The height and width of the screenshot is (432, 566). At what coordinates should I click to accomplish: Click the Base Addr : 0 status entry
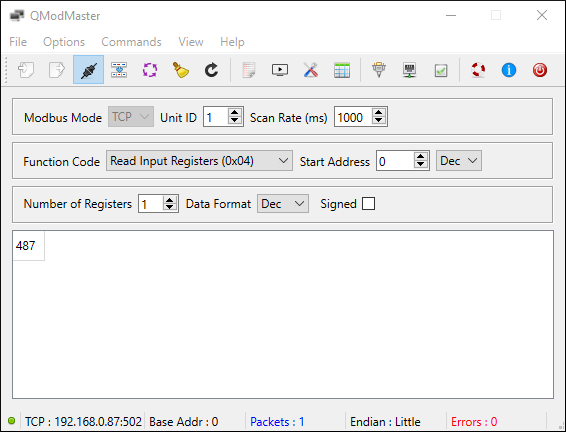(x=184, y=422)
